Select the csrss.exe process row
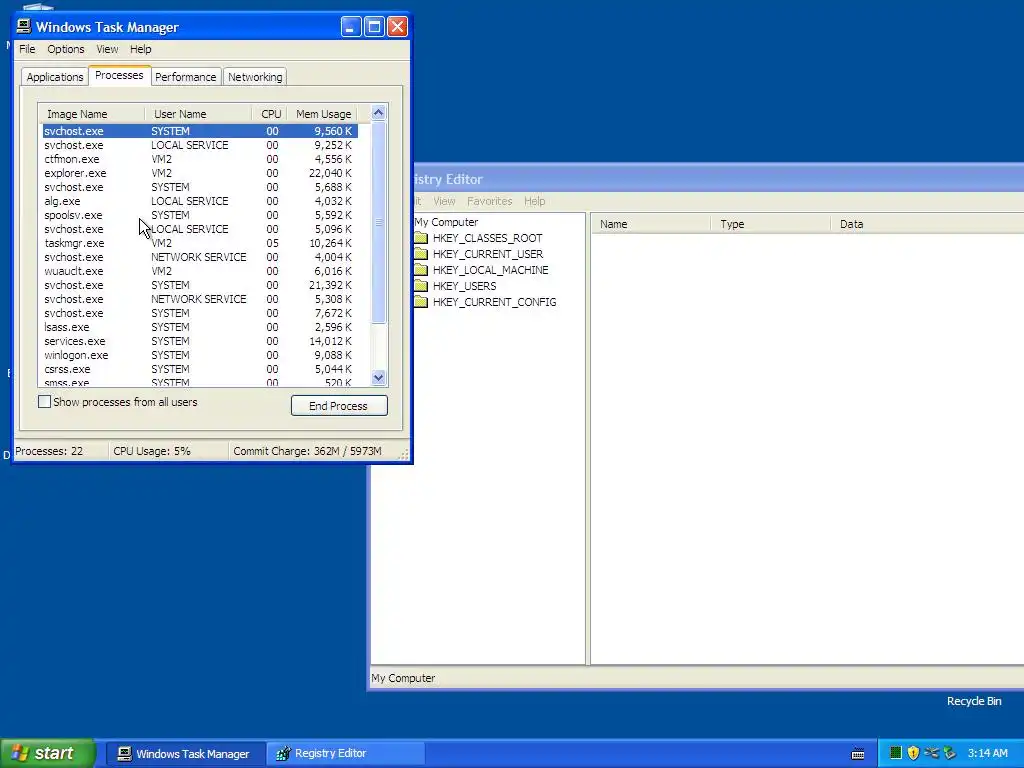The height and width of the screenshot is (768, 1024). (200, 369)
